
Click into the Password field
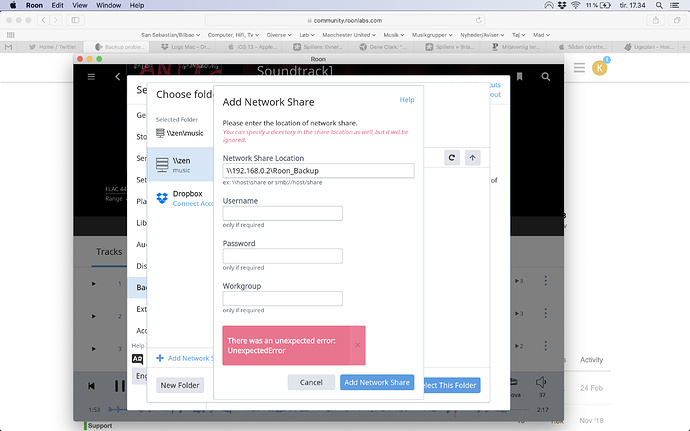[x=283, y=256]
